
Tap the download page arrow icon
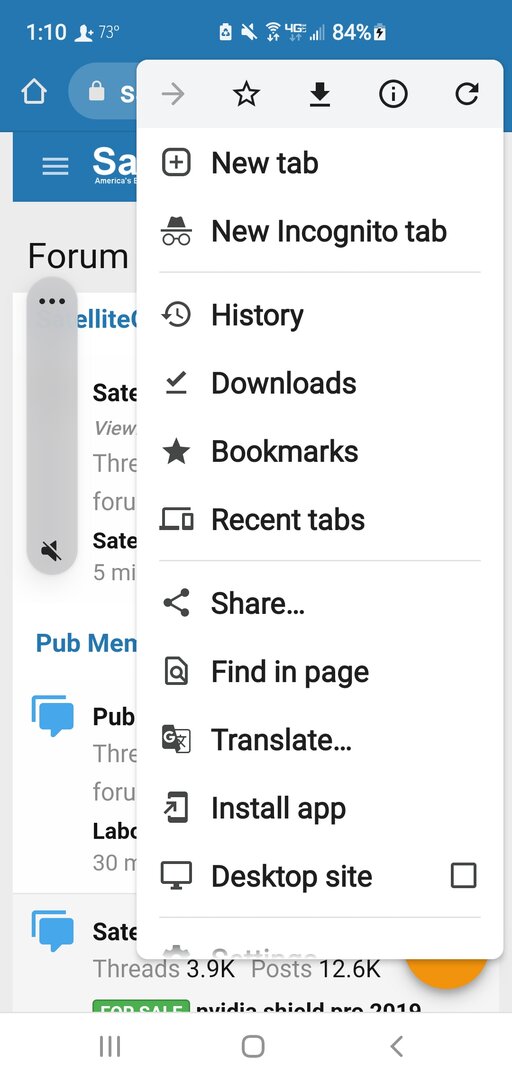coord(320,94)
